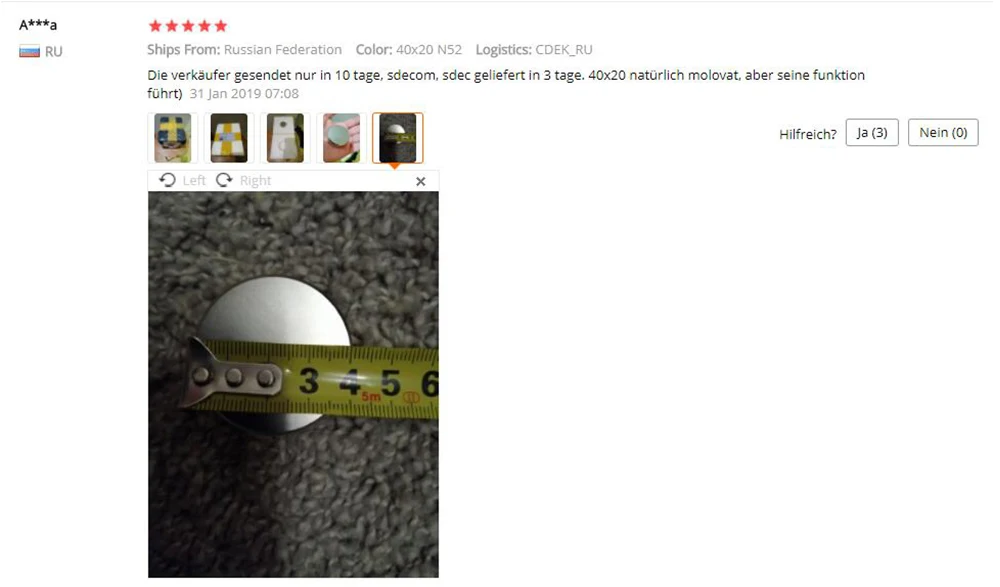
Task: Open the second checkered-box photo thumbnail
Action: 229,138
